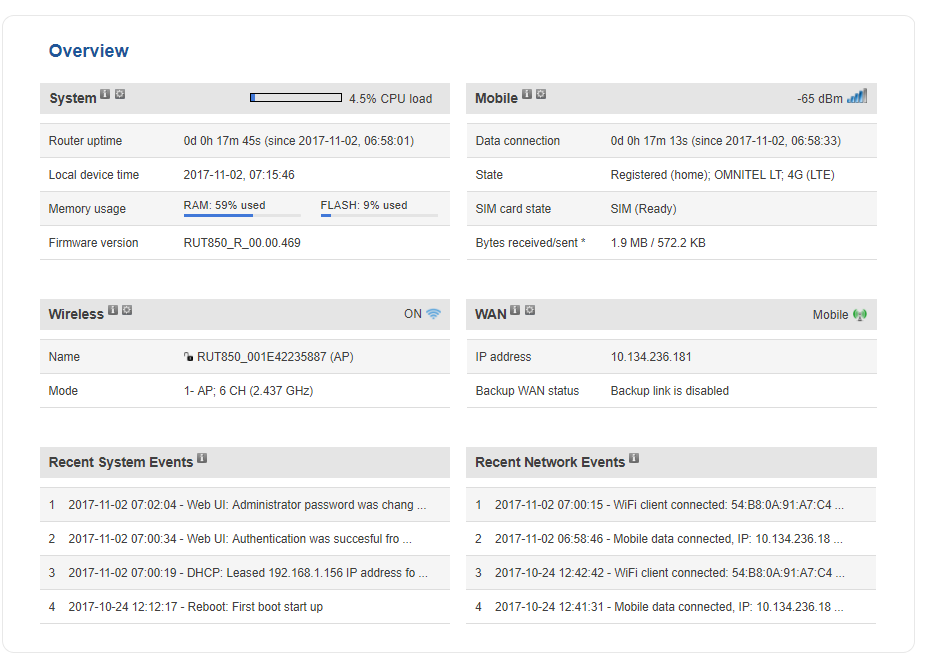Click the Overview page heading
This screenshot has height=668, width=930.
89,51
